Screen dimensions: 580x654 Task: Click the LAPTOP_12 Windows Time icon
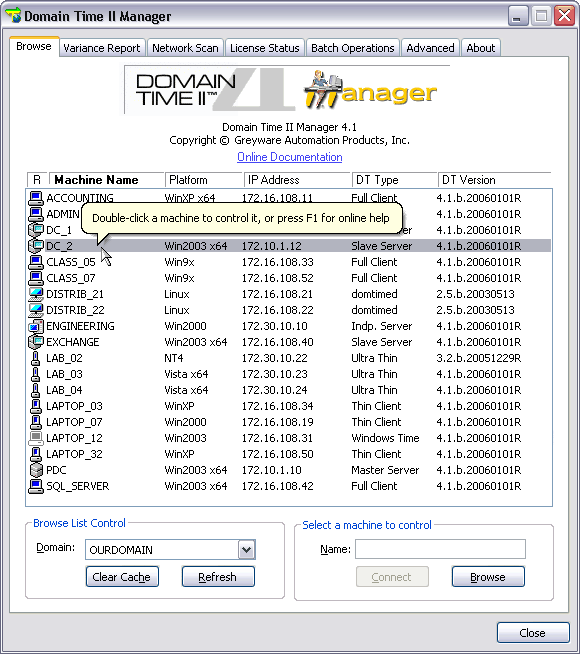[36, 438]
